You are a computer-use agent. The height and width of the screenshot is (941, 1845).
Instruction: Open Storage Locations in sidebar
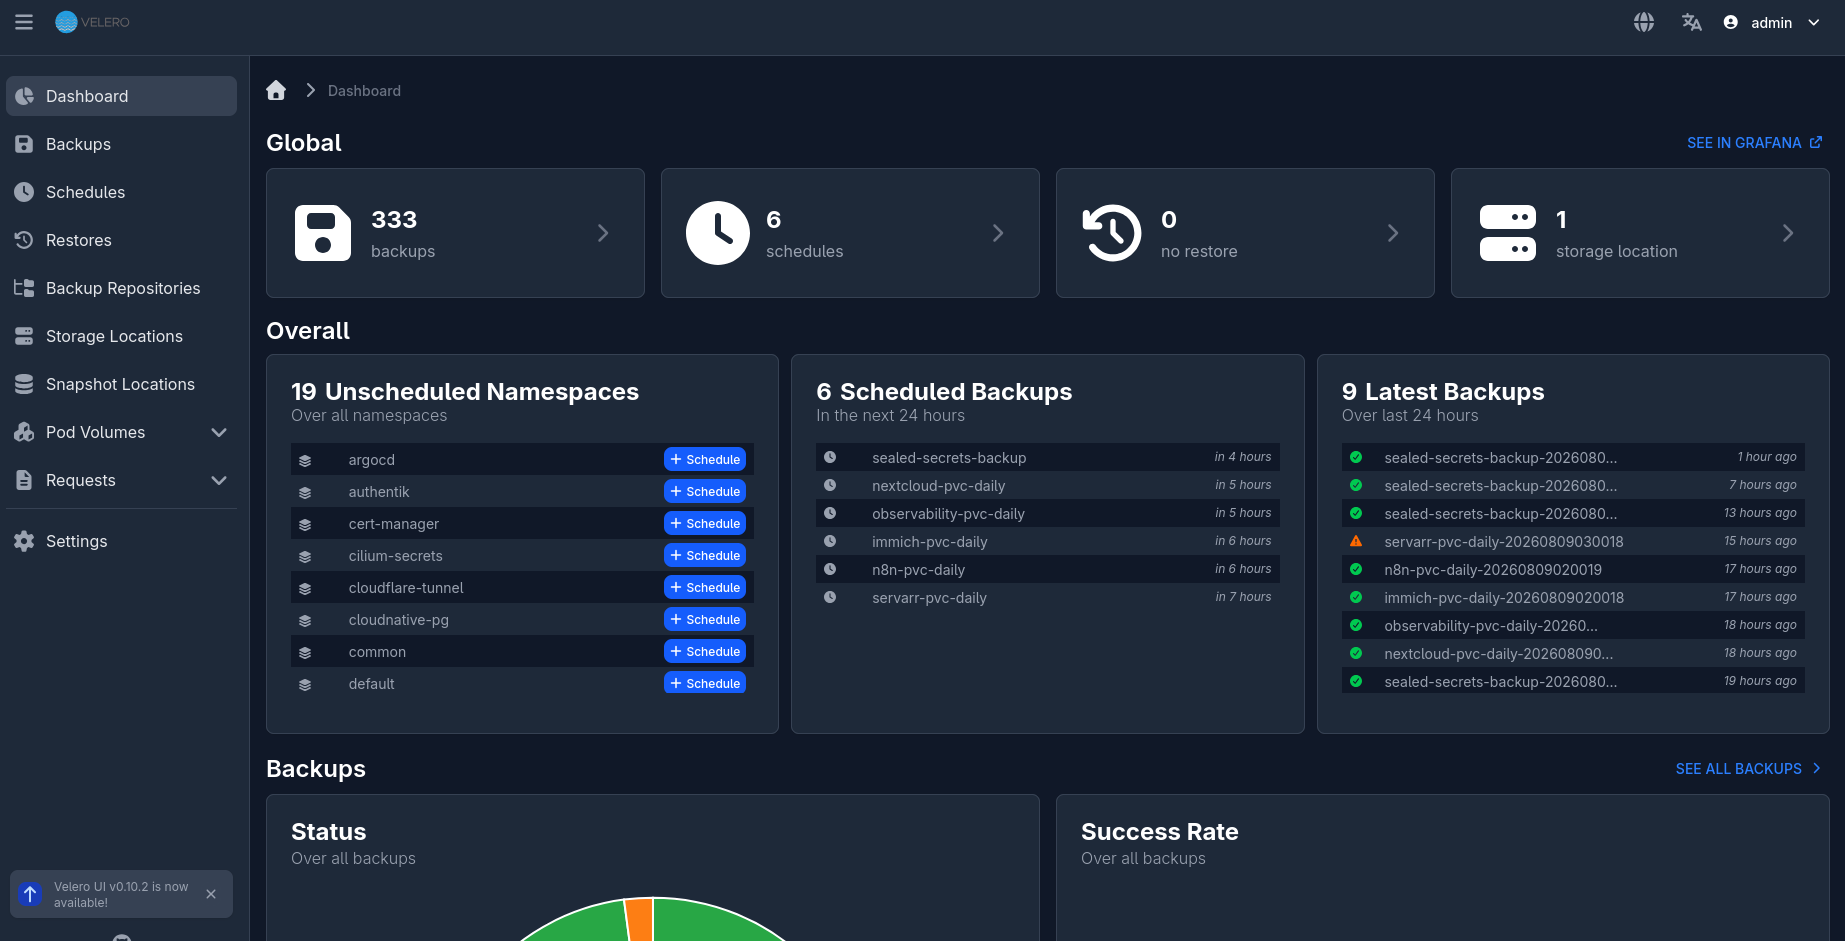coord(121,336)
